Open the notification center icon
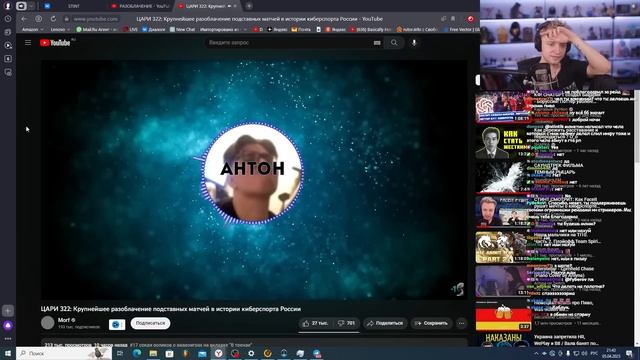The image size is (640, 360). coord(629,353)
